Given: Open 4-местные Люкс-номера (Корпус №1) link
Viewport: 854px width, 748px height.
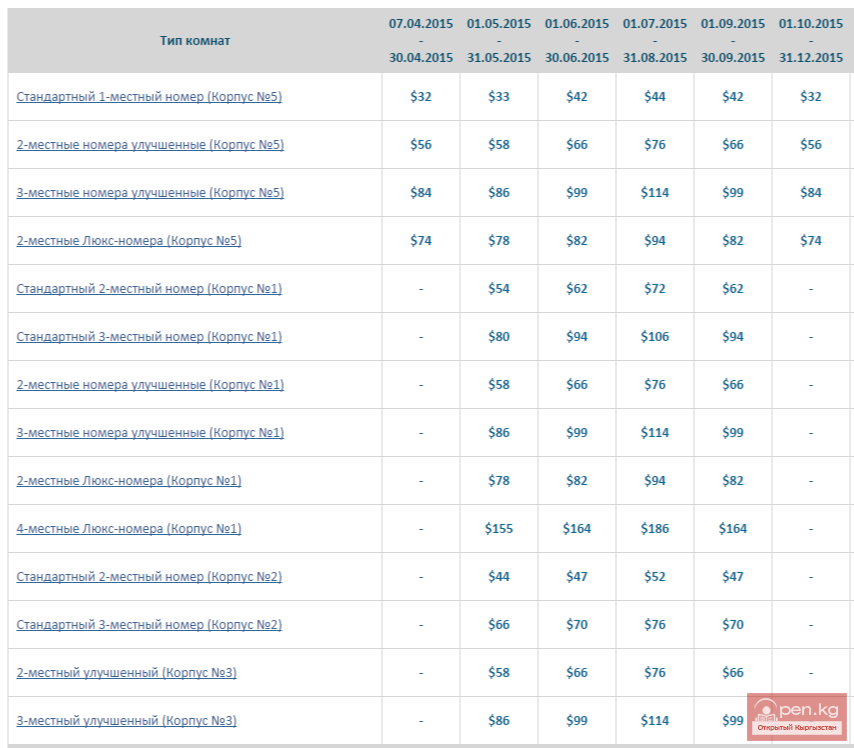Looking at the screenshot, I should point(129,529).
